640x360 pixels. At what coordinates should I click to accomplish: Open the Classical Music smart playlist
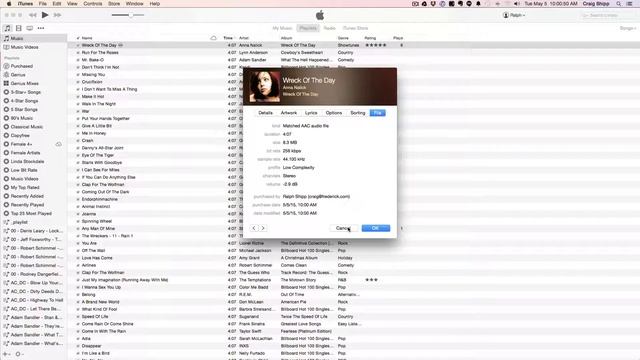(27, 127)
